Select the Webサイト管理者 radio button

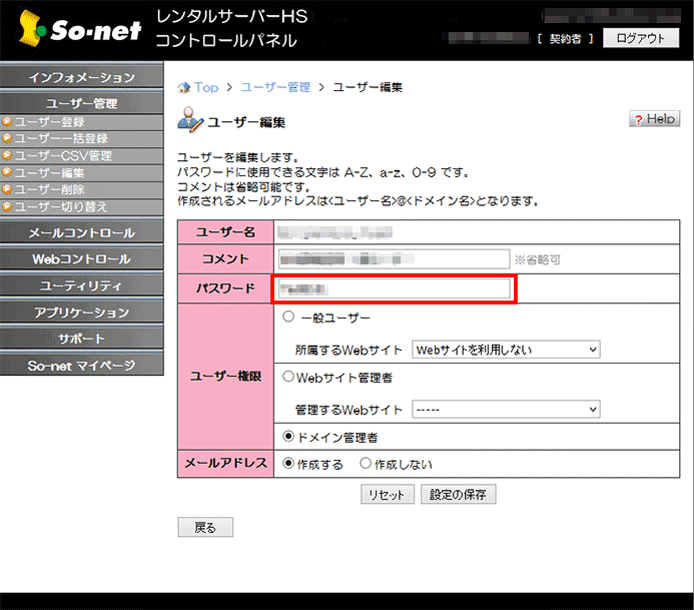[288, 378]
